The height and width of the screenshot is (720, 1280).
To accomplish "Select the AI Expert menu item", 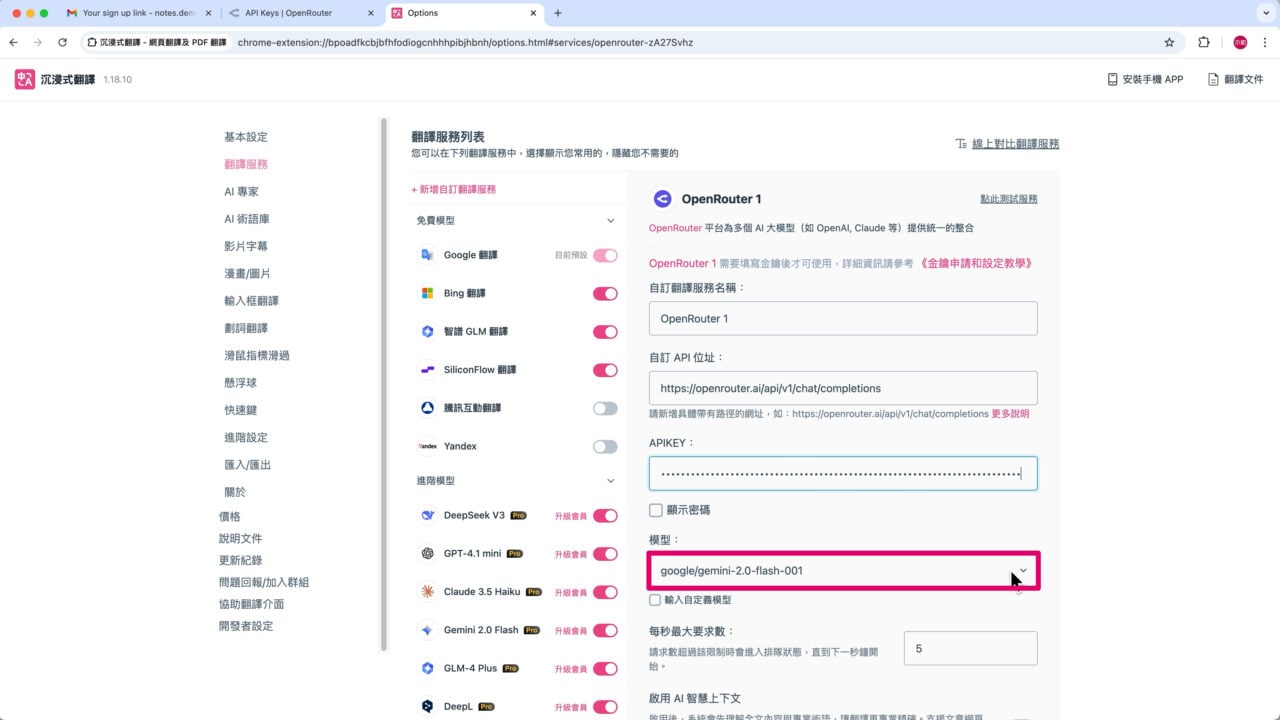I will point(241,192).
